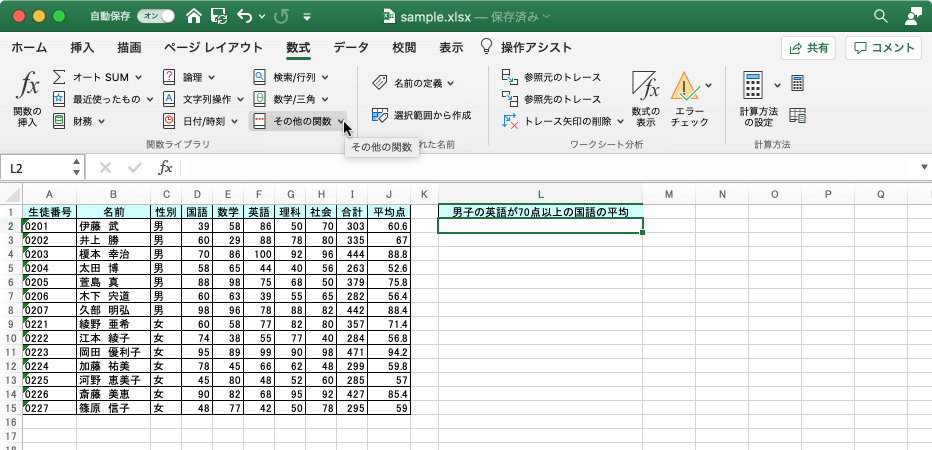Viewport: 932px width, 450px height.
Task: Select column L header
Action: (540, 194)
